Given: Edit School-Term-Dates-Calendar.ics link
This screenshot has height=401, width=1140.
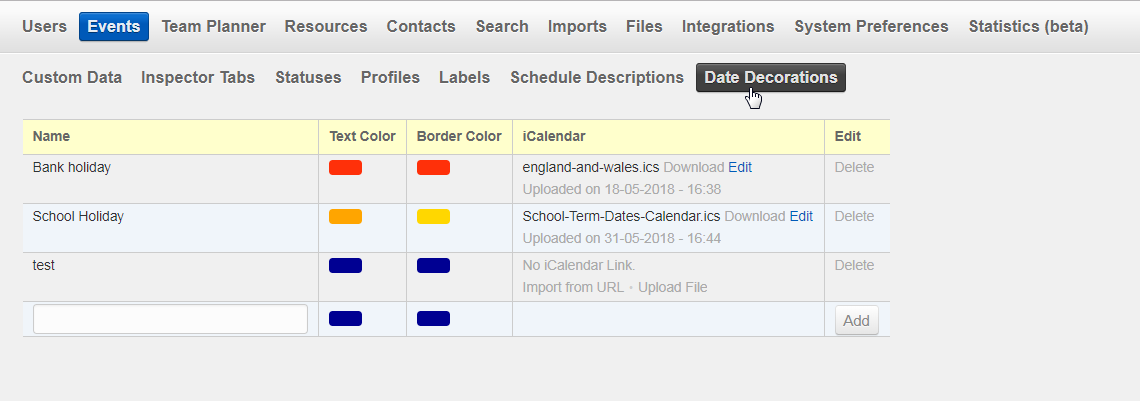Looking at the screenshot, I should coord(801,216).
